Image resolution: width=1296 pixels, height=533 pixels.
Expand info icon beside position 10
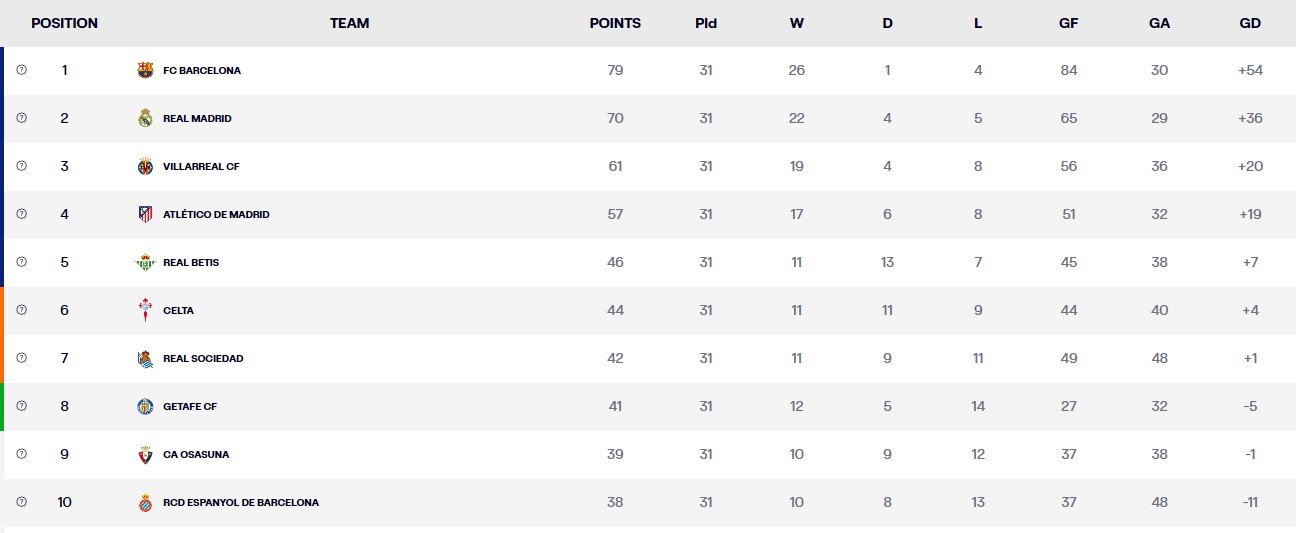pos(21,503)
